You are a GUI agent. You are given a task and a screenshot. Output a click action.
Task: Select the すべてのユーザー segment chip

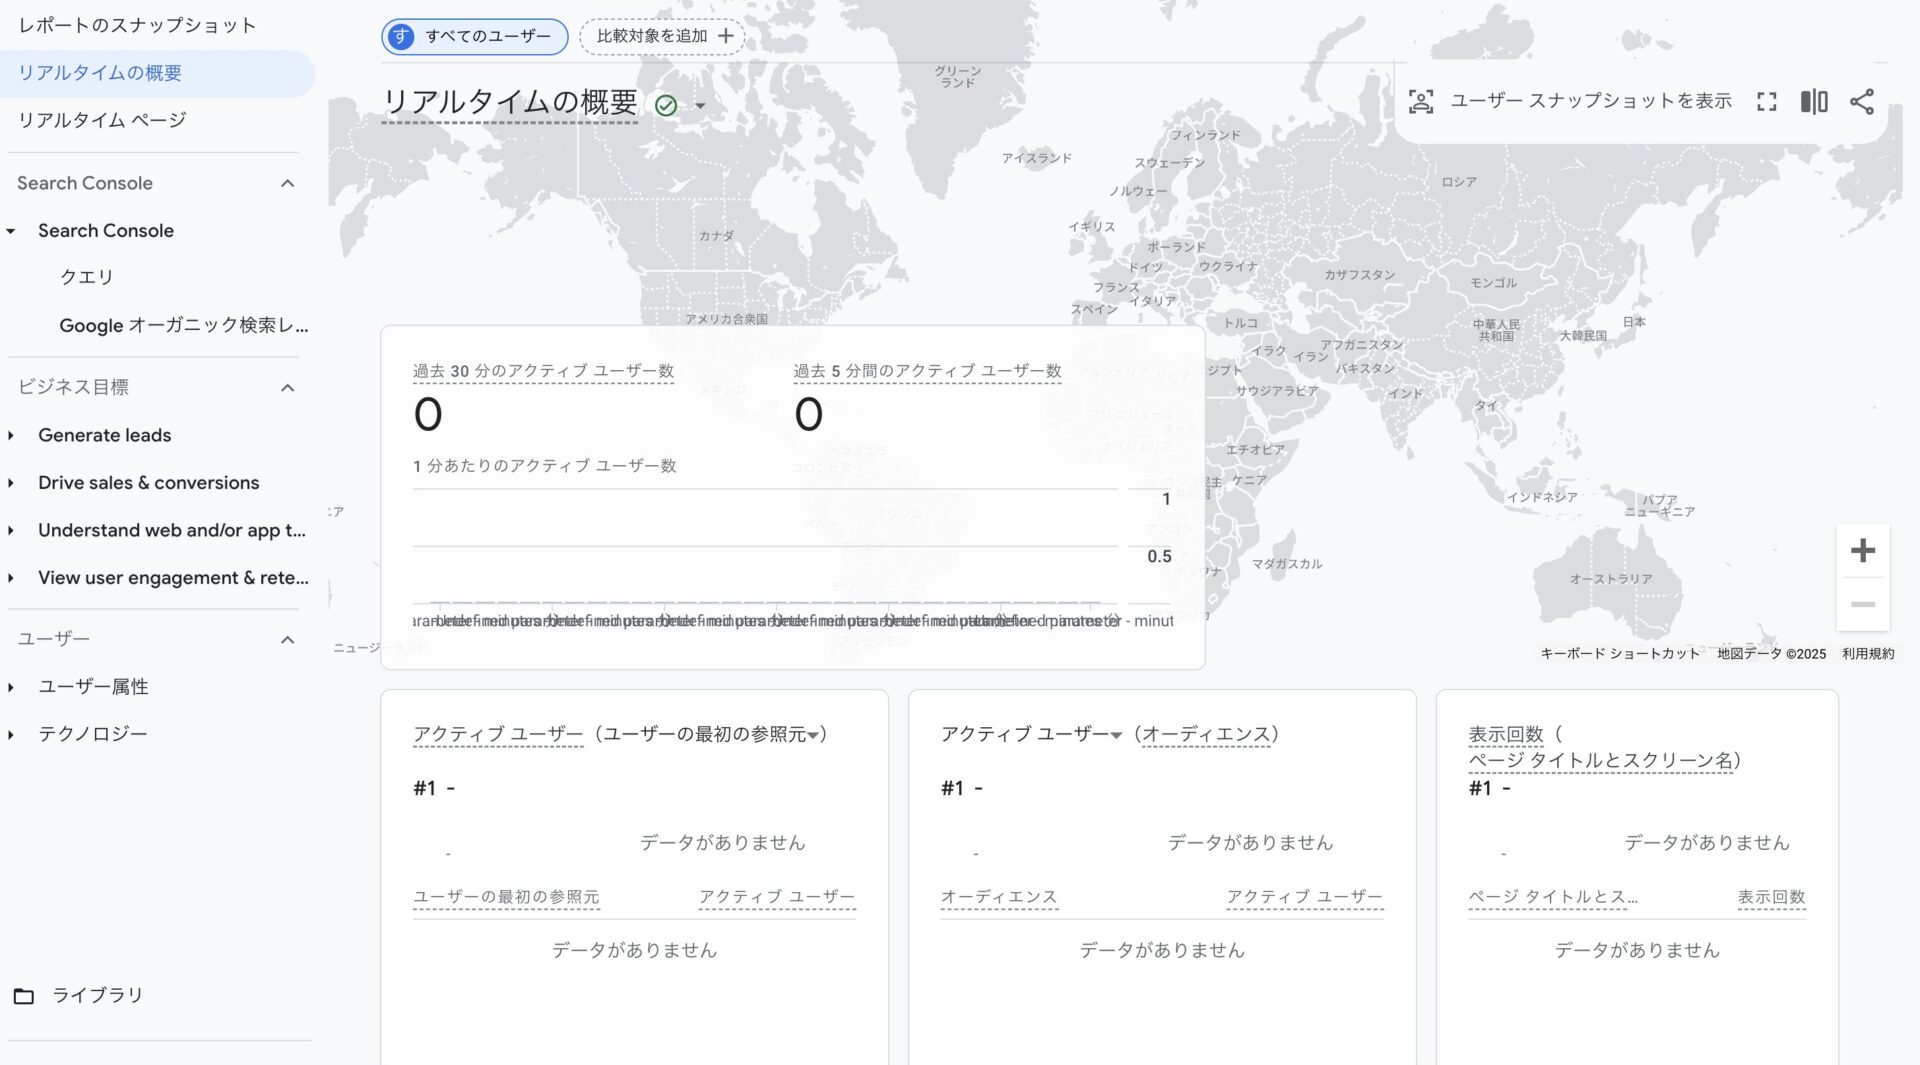(475, 37)
